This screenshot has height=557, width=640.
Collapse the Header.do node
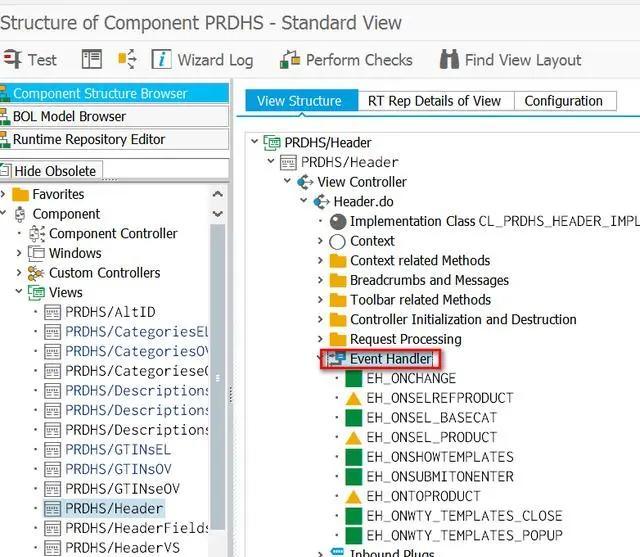click(x=304, y=200)
